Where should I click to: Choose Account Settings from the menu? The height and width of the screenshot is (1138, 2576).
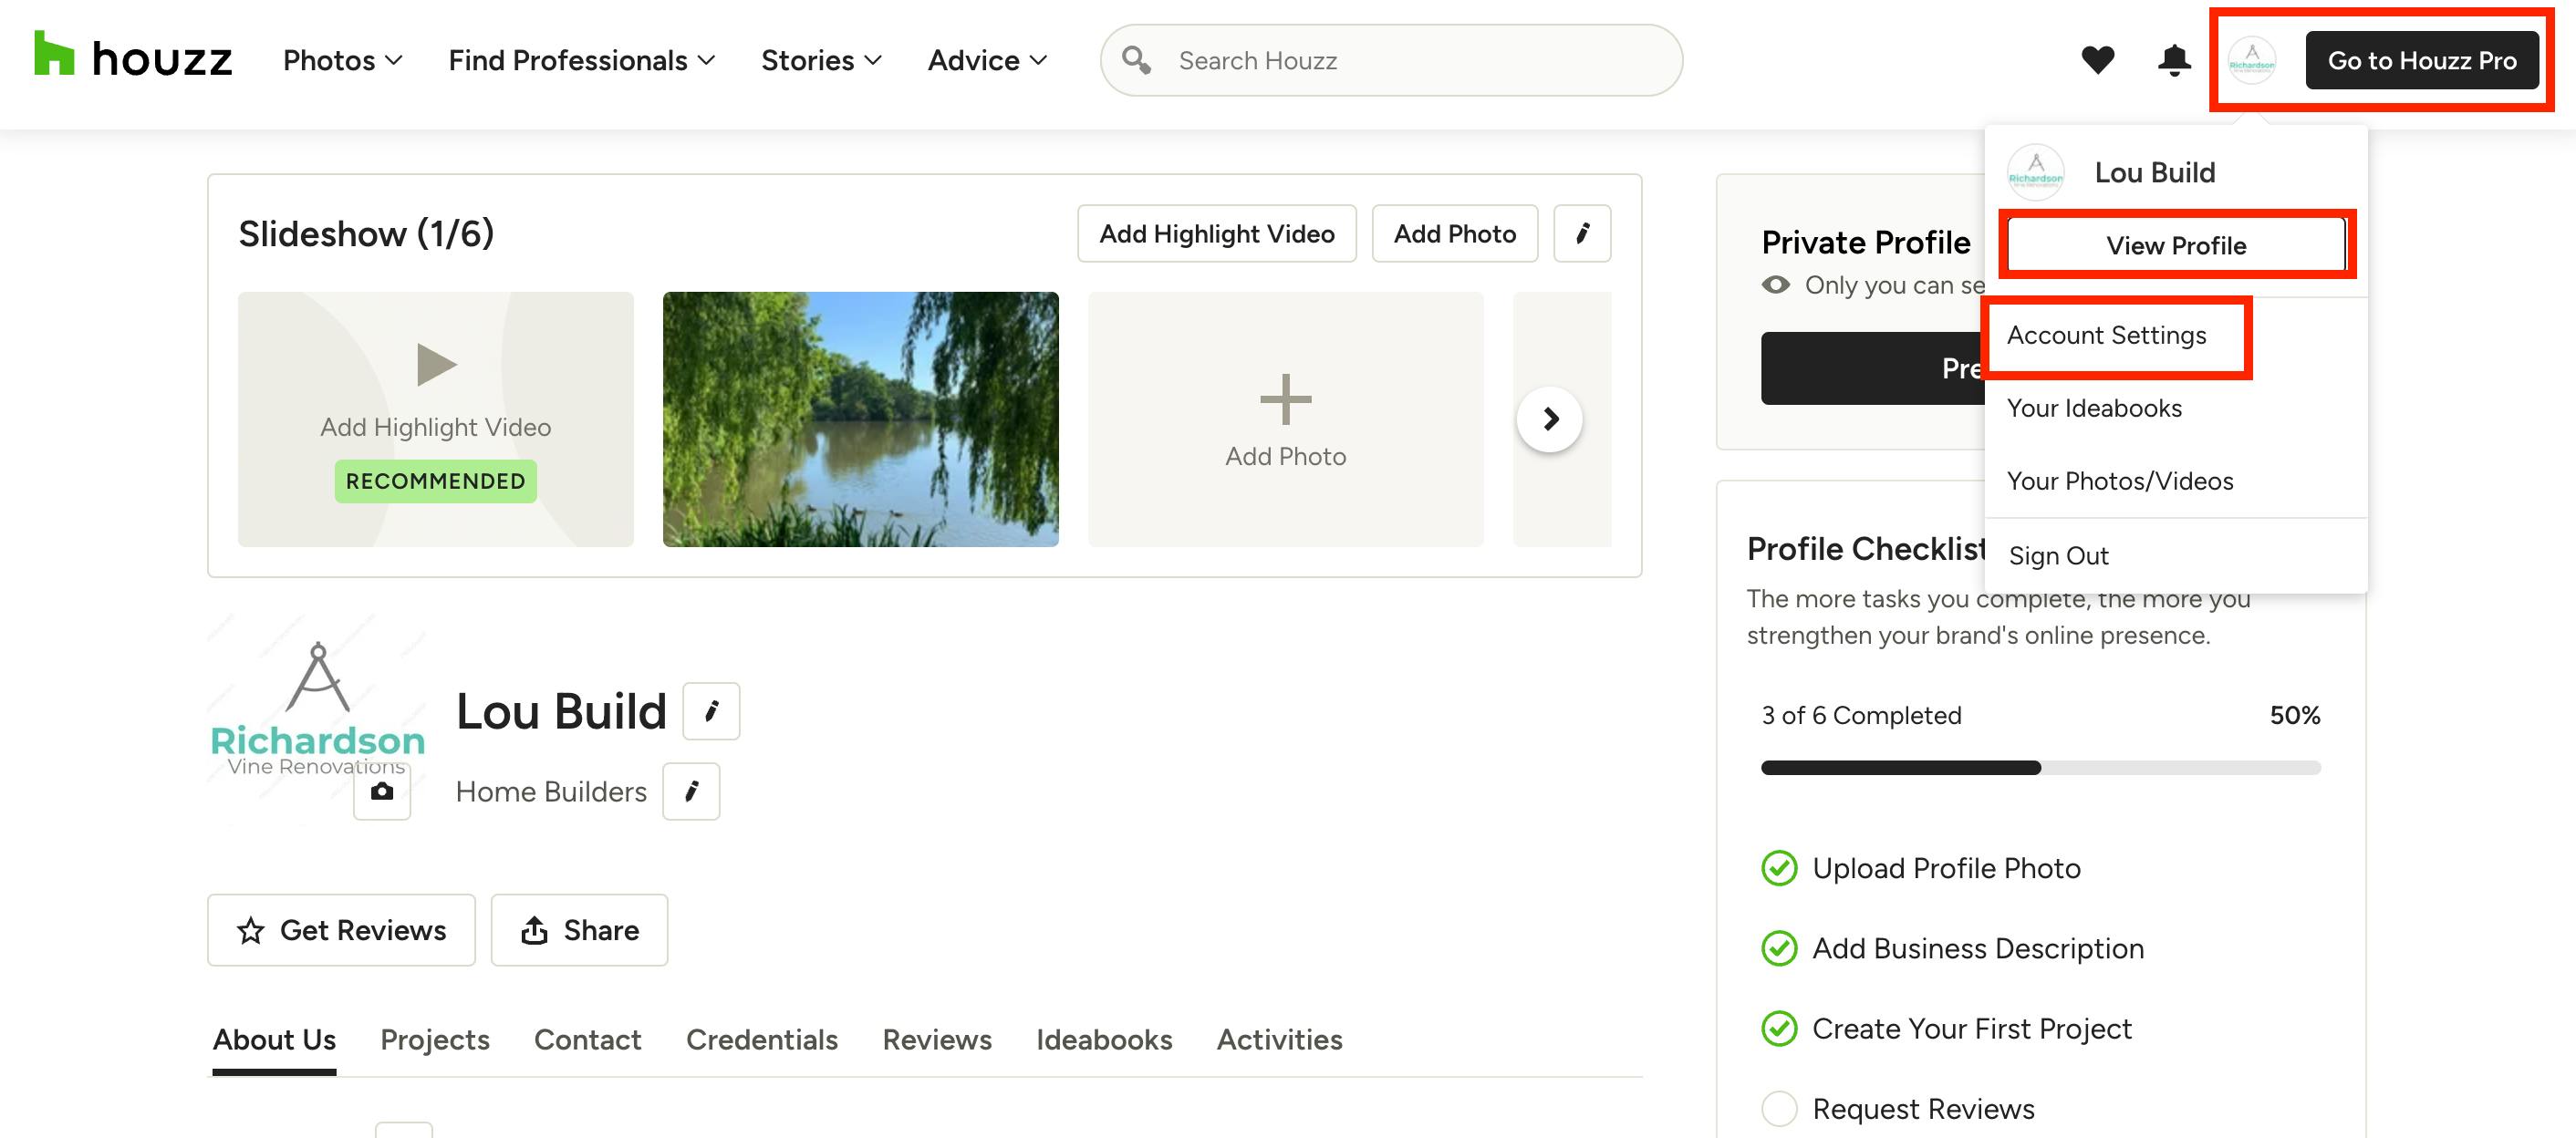point(2106,336)
